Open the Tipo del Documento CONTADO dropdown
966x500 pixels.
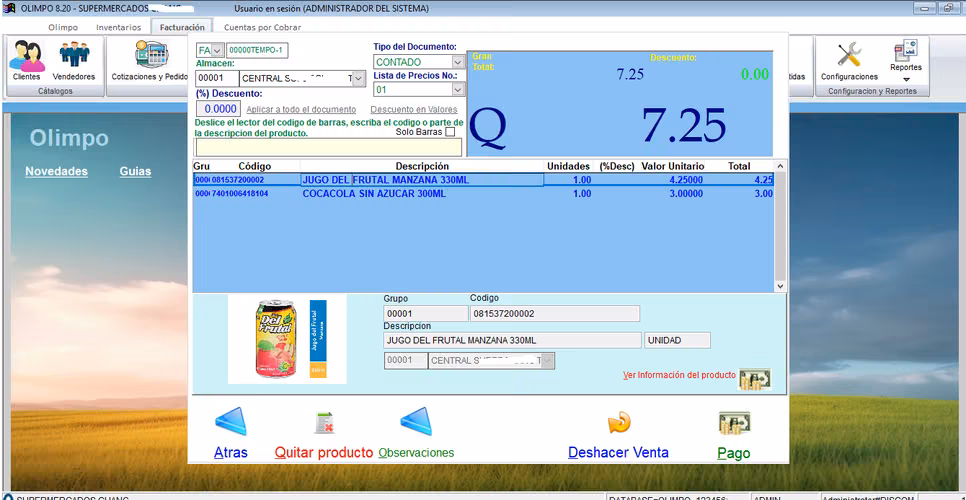457,62
